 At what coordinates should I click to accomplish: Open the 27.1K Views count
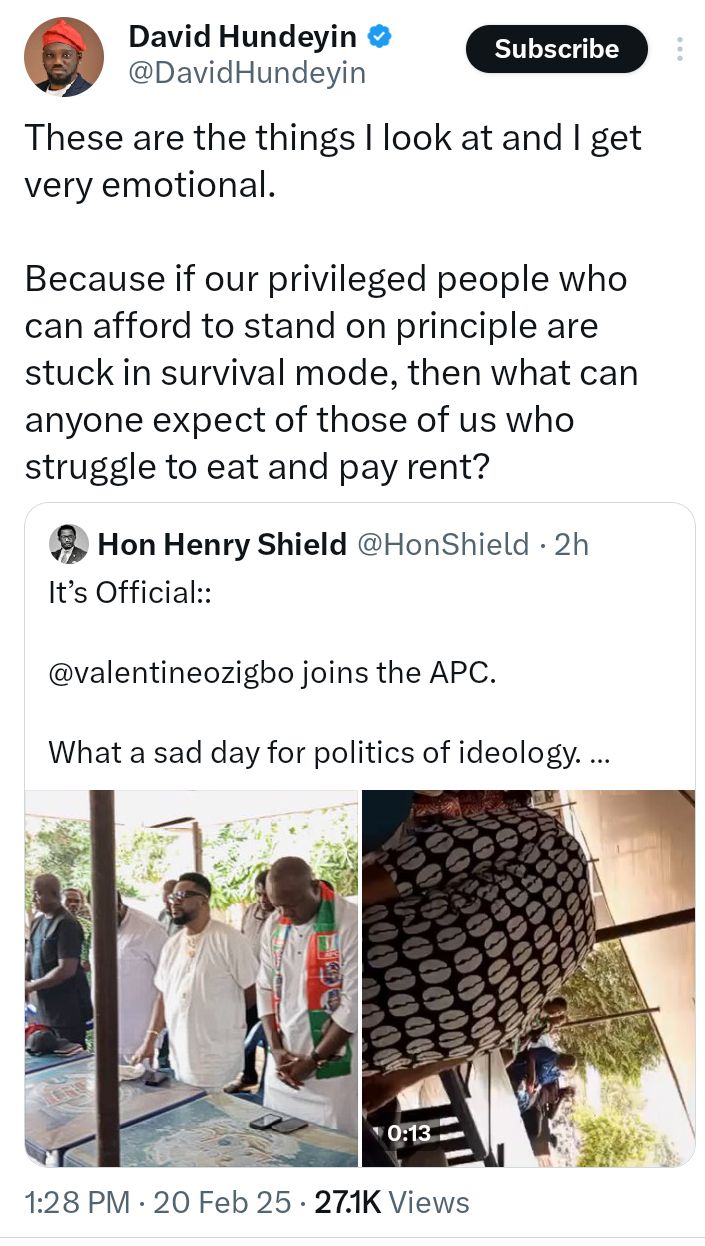[392, 1201]
